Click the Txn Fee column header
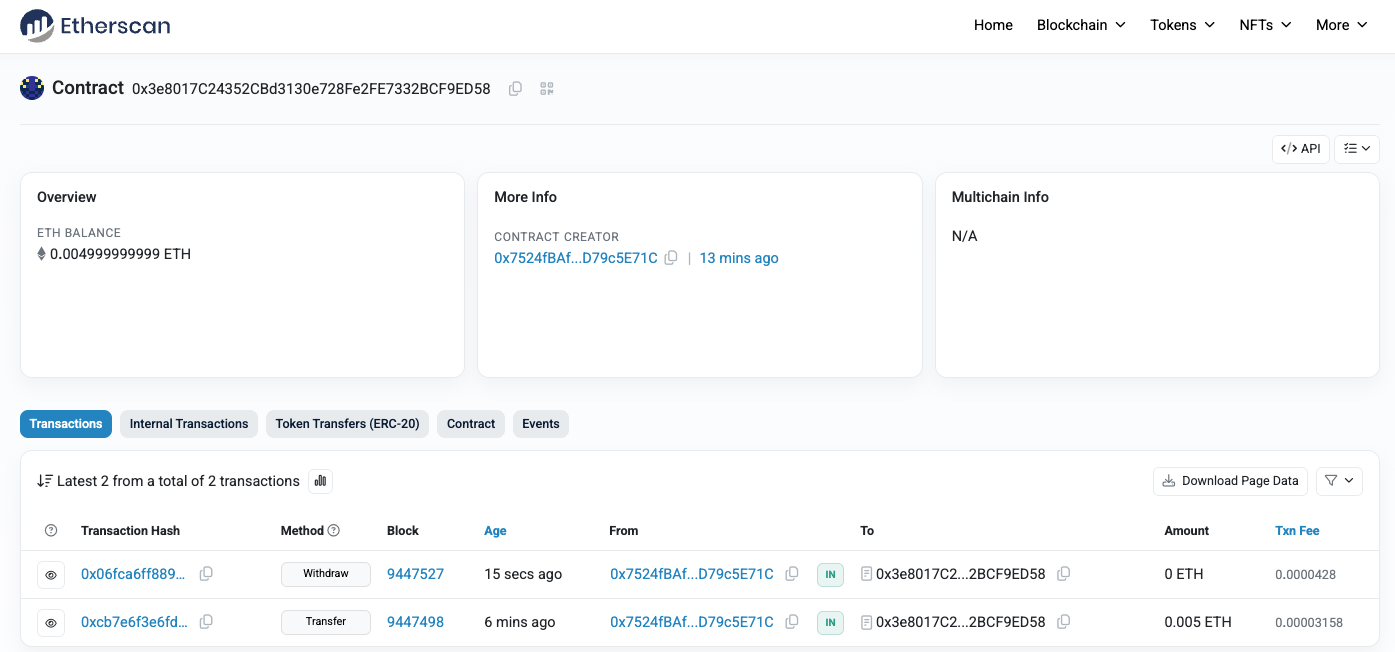This screenshot has height=652, width=1395. pos(1297,531)
